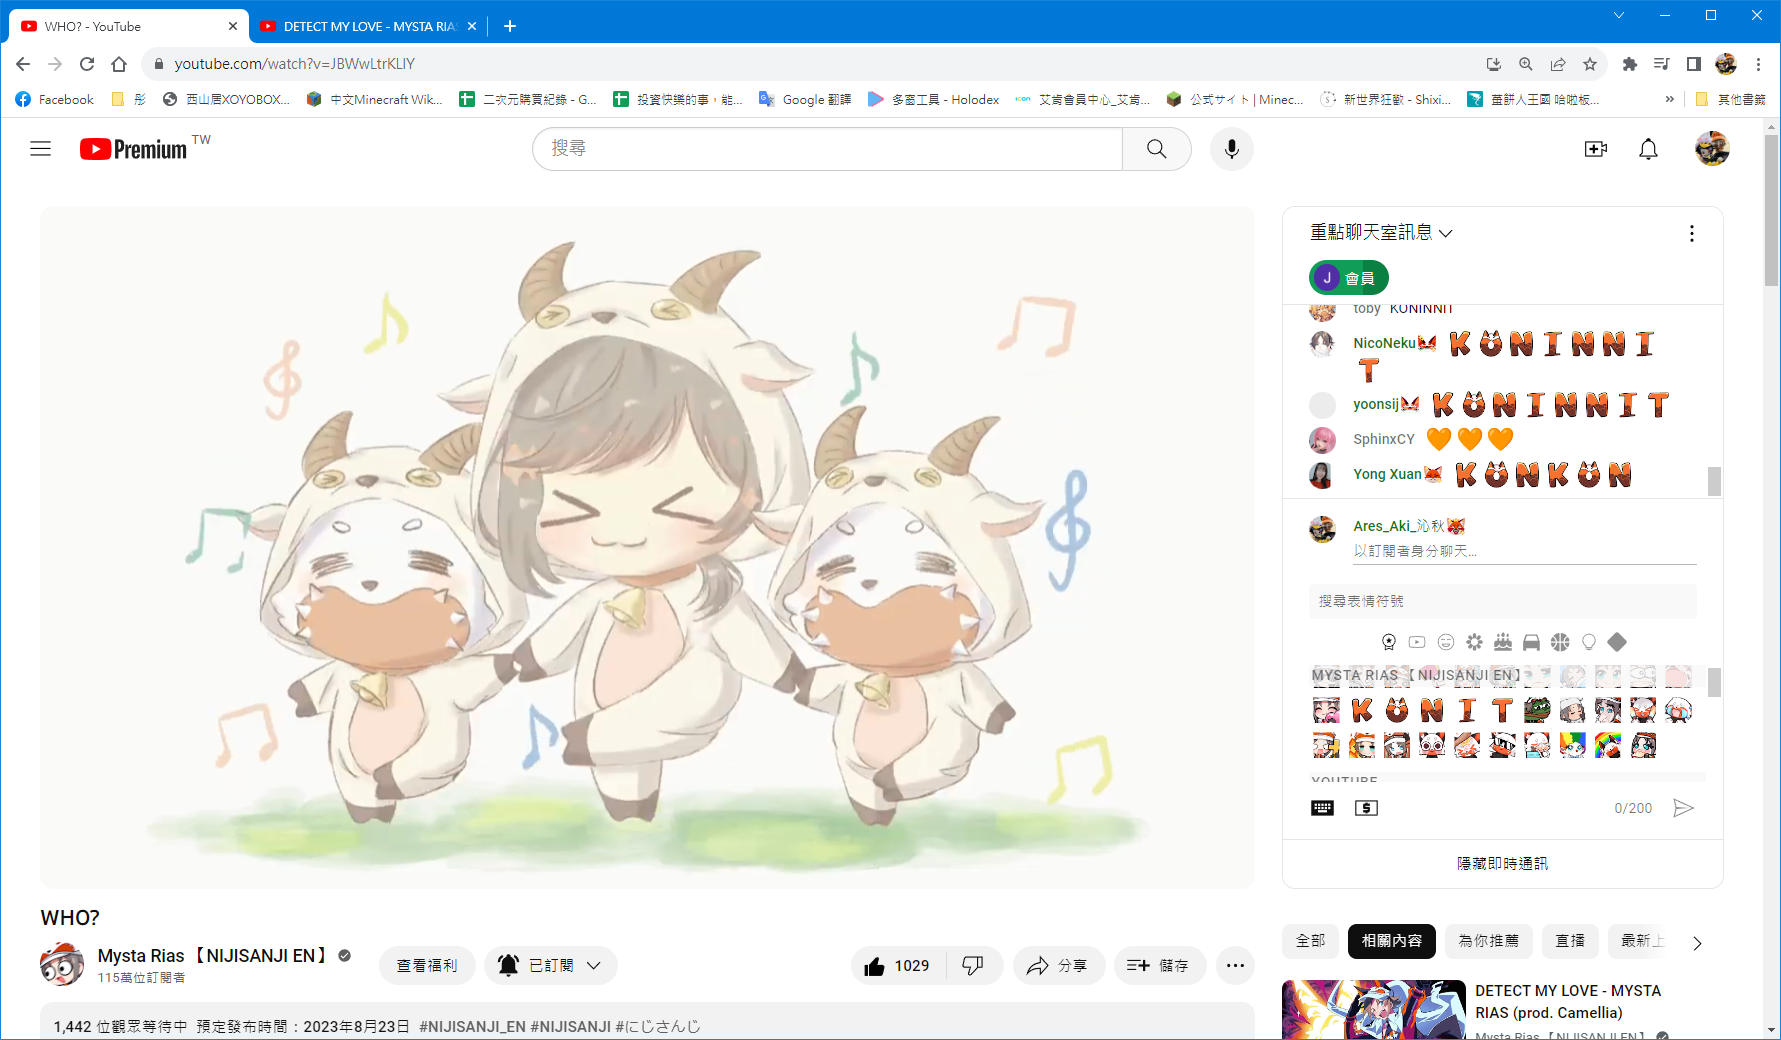The height and width of the screenshot is (1040, 1781).
Task: Save the video with 儲存 button
Action: coord(1158,966)
